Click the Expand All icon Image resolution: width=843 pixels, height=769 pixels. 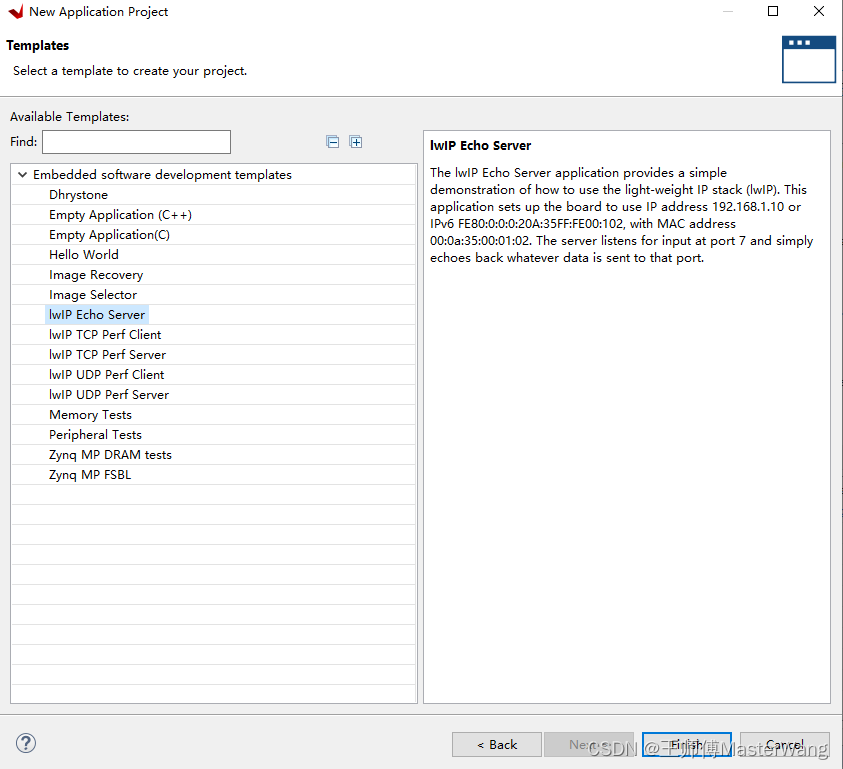(355, 142)
